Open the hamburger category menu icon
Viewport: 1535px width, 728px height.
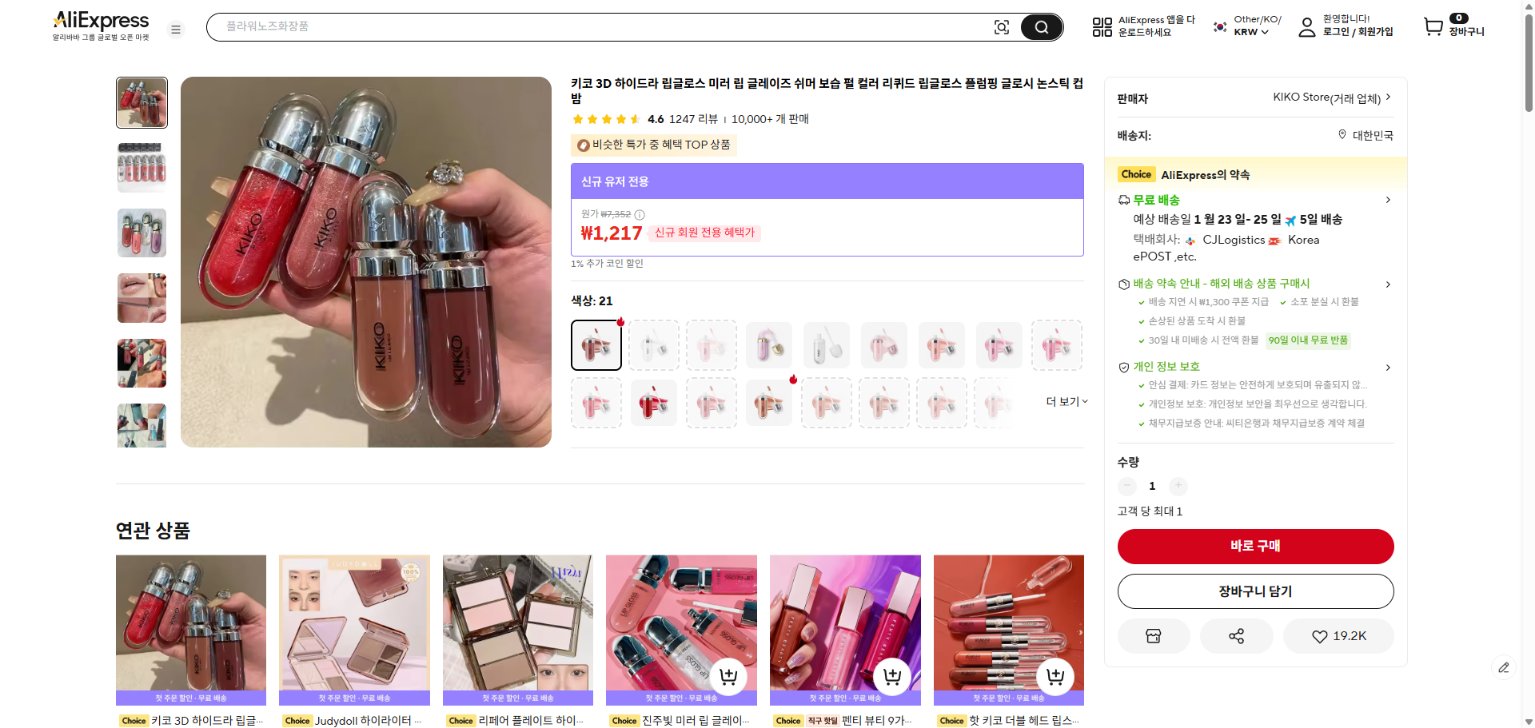click(x=176, y=29)
